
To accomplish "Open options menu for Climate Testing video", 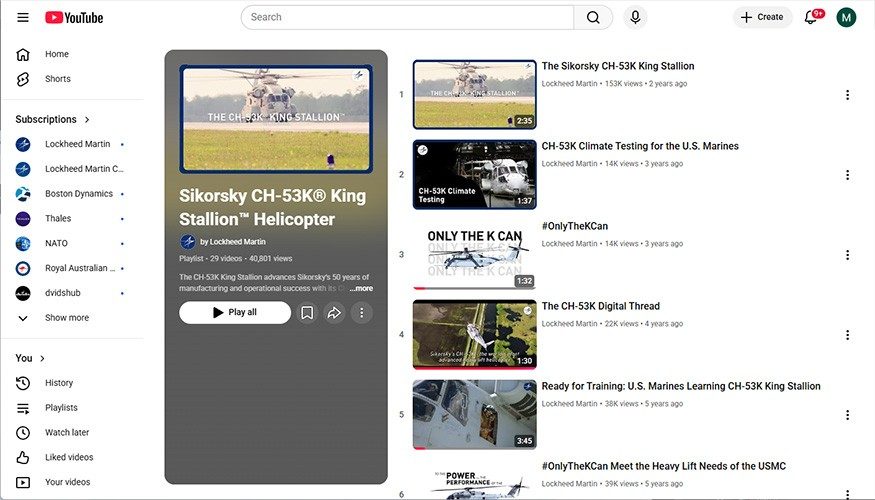I will pyautogui.click(x=847, y=175).
